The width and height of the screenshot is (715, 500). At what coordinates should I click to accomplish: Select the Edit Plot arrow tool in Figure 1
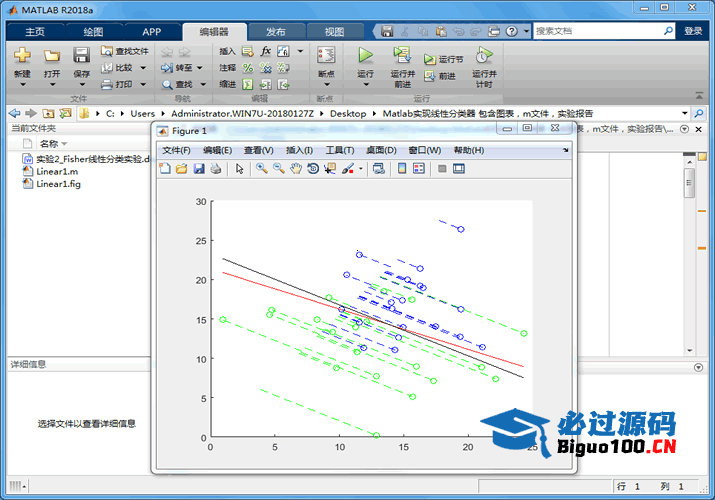coord(239,169)
